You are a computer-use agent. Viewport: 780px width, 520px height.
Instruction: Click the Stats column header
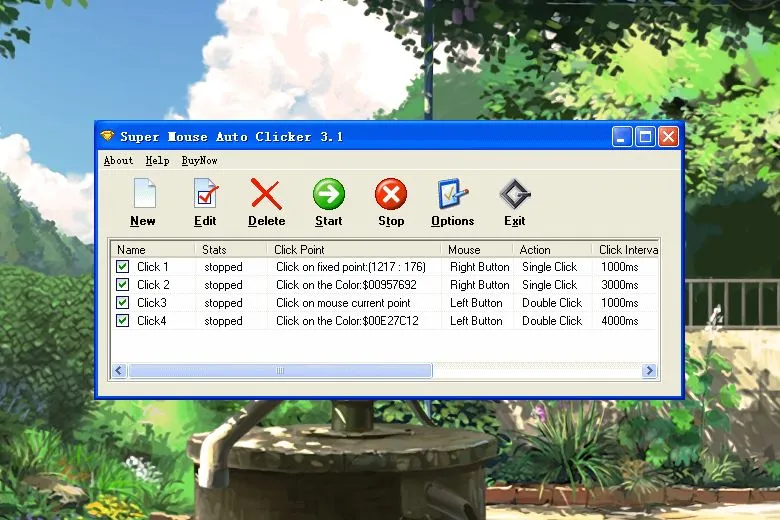[231, 249]
